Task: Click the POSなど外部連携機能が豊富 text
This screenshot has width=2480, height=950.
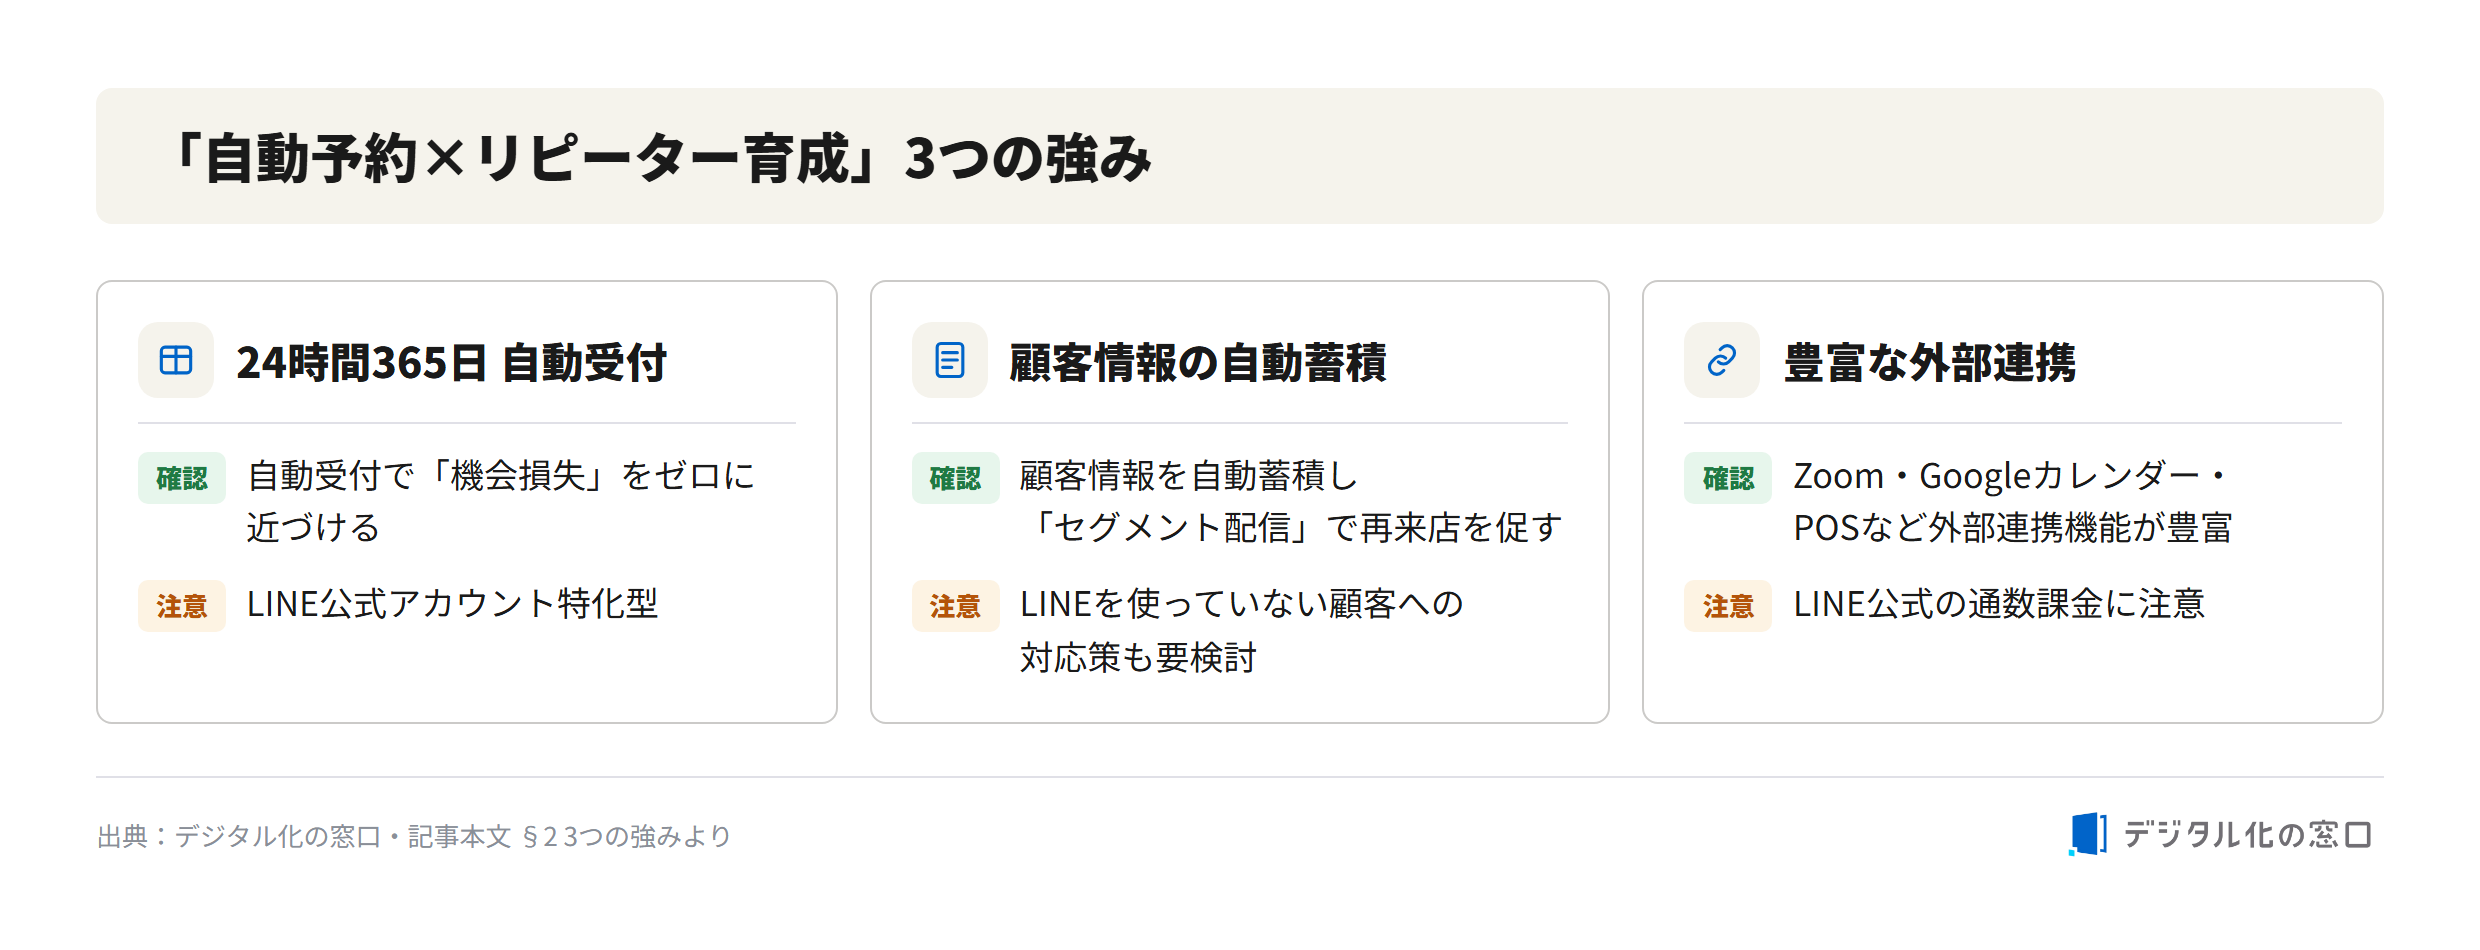Action: (2013, 528)
